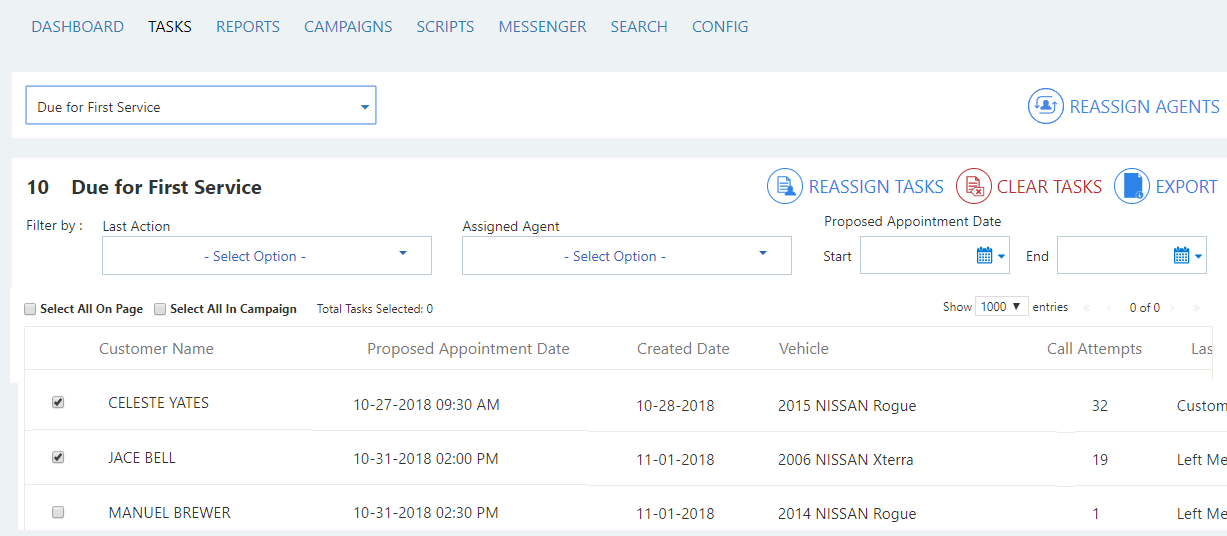Click customer name MANUEL BREWER

pos(169,513)
